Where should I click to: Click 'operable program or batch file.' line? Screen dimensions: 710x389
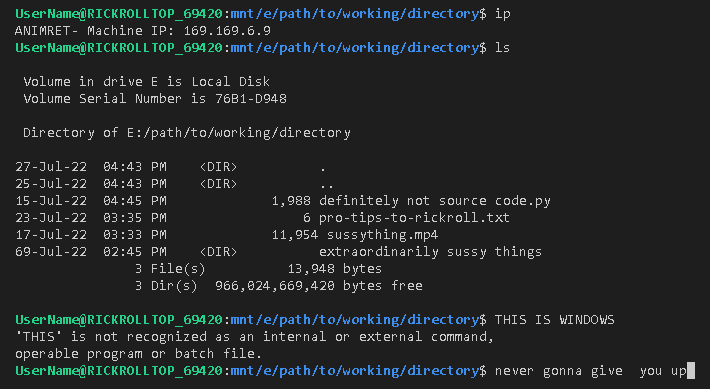coord(139,354)
